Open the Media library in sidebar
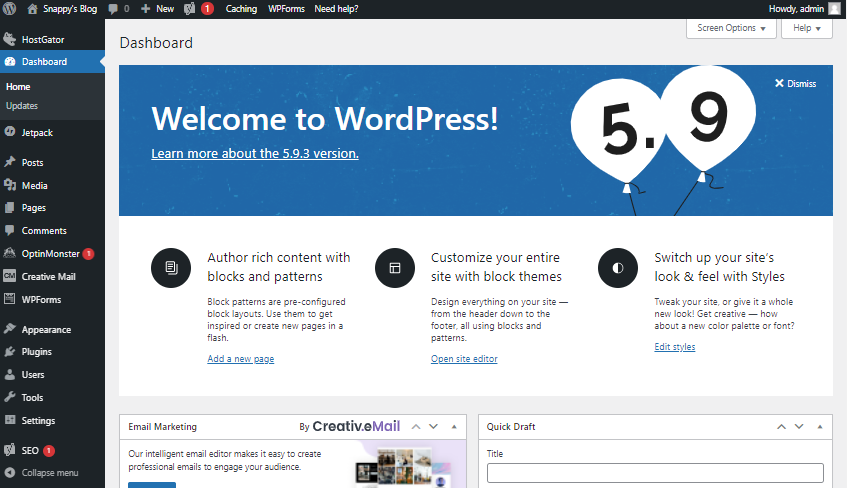The height and width of the screenshot is (488, 847). coord(34,185)
